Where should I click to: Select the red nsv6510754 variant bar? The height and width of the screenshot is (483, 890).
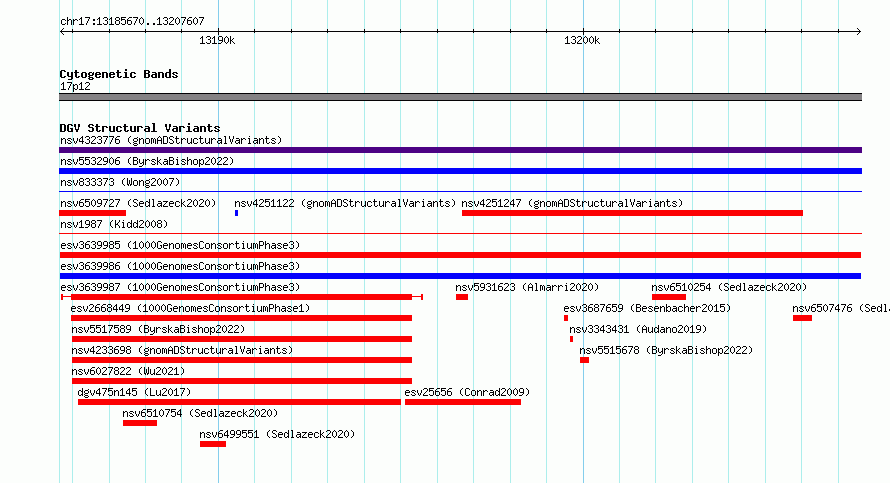click(x=140, y=423)
